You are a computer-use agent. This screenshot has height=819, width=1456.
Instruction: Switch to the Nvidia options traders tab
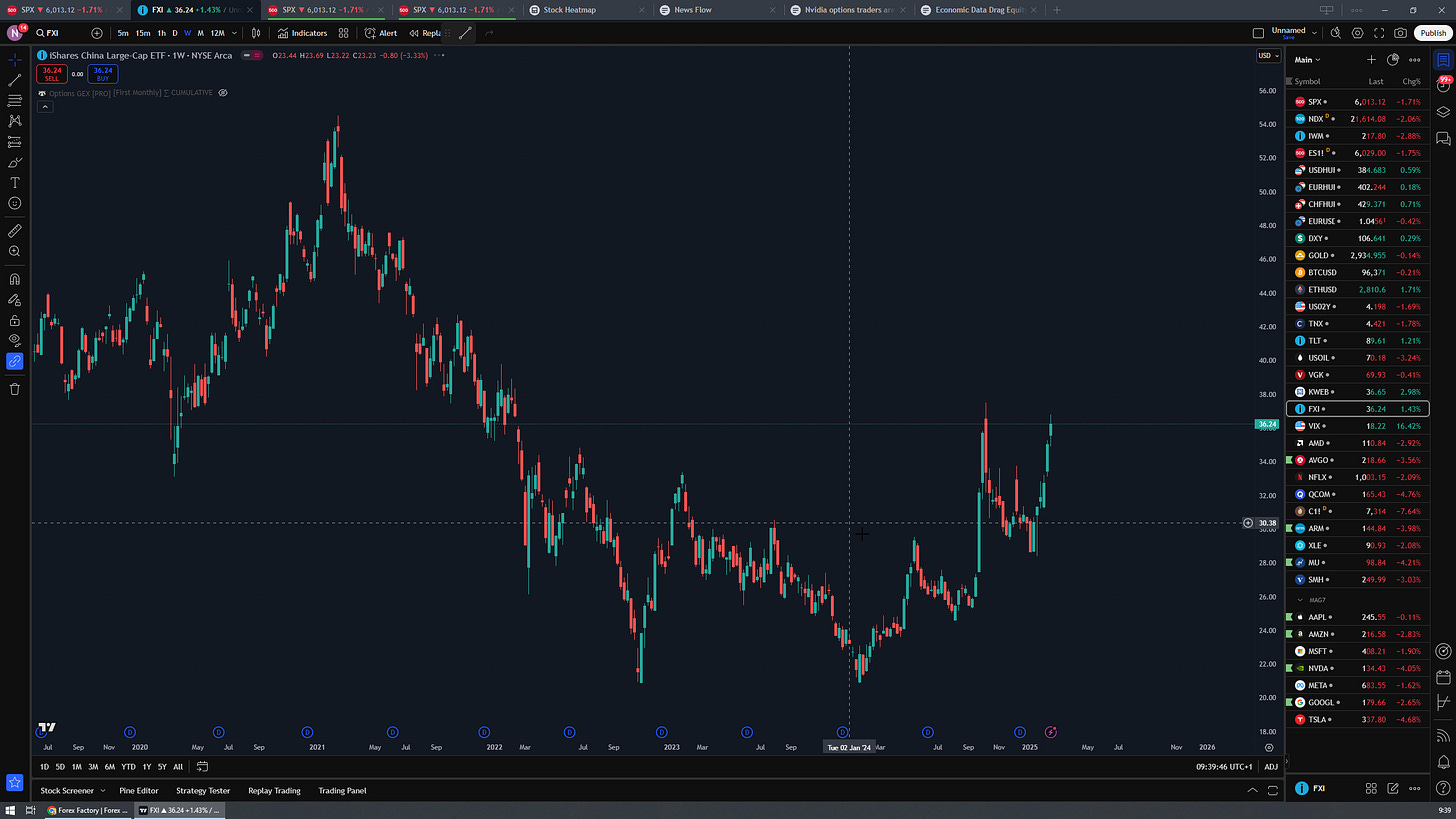coord(849,10)
